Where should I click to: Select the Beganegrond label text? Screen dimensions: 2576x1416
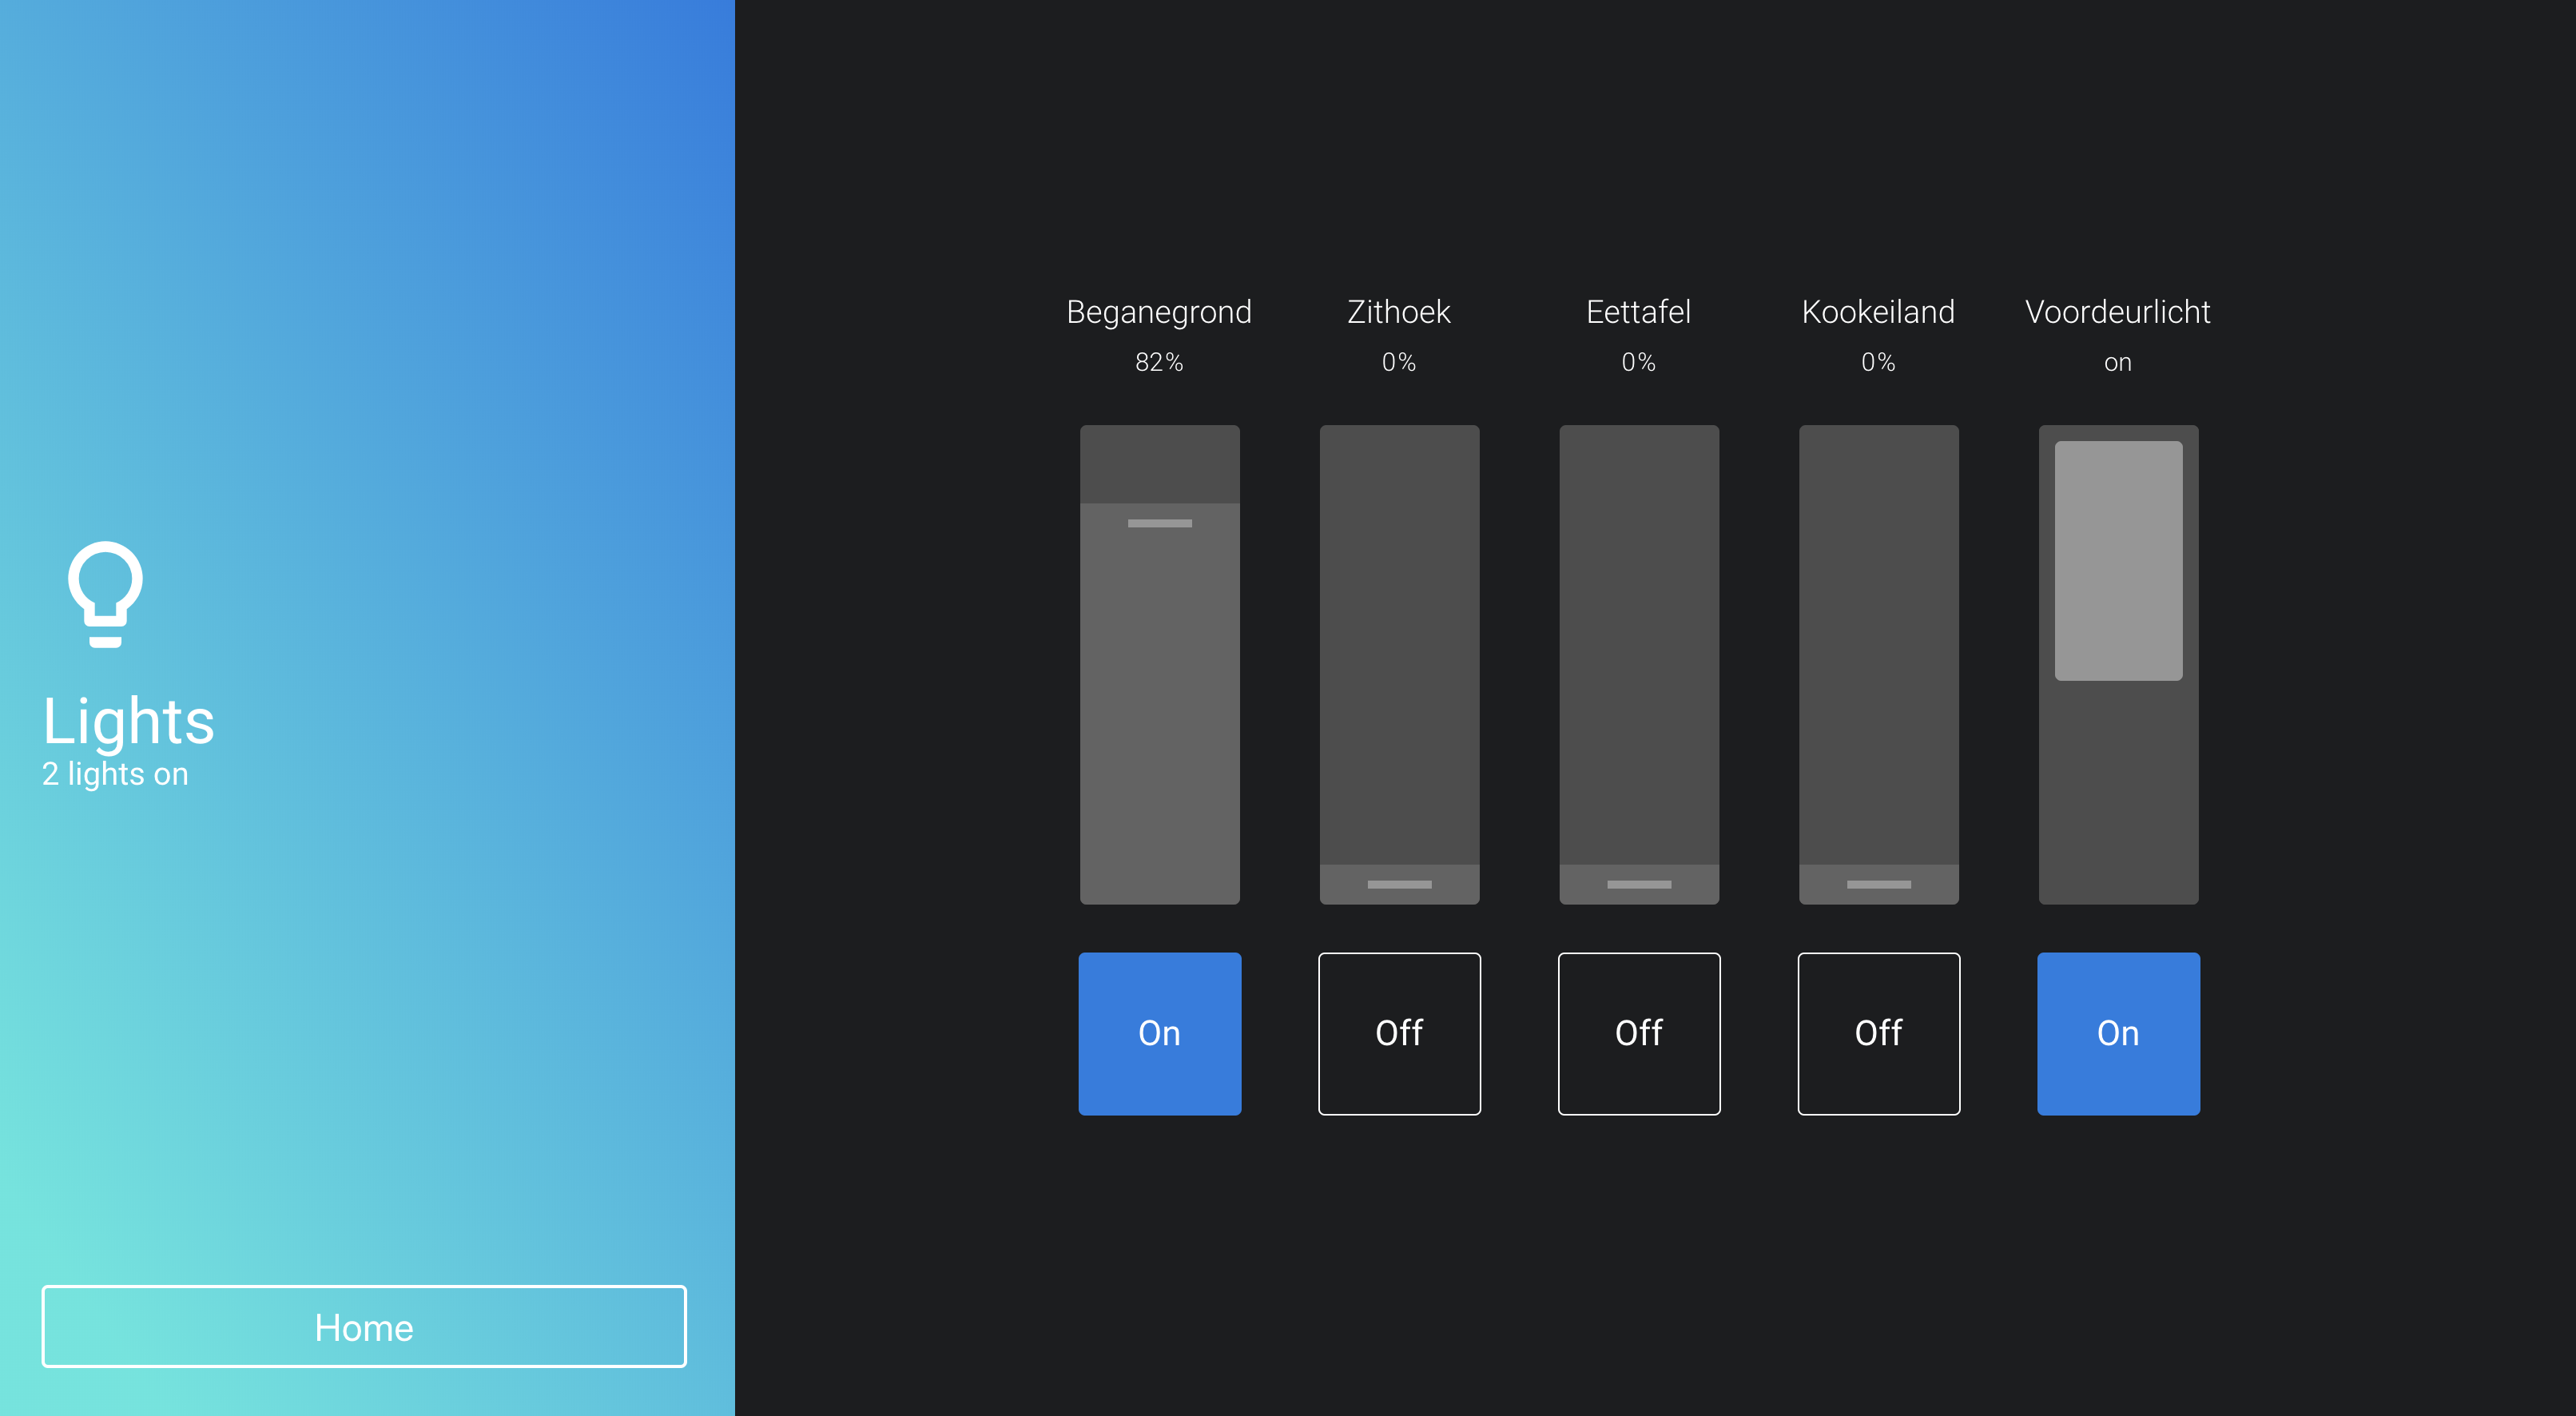[1155, 312]
